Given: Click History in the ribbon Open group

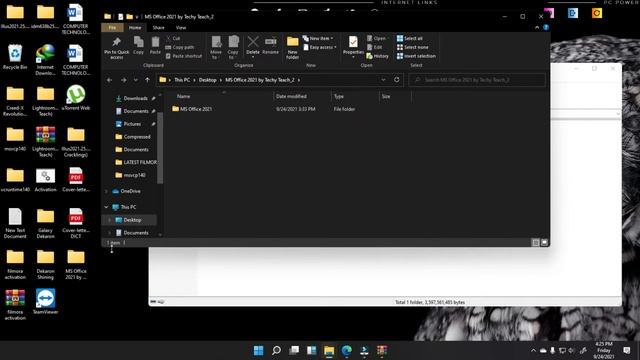Looking at the screenshot, I should pos(378,56).
